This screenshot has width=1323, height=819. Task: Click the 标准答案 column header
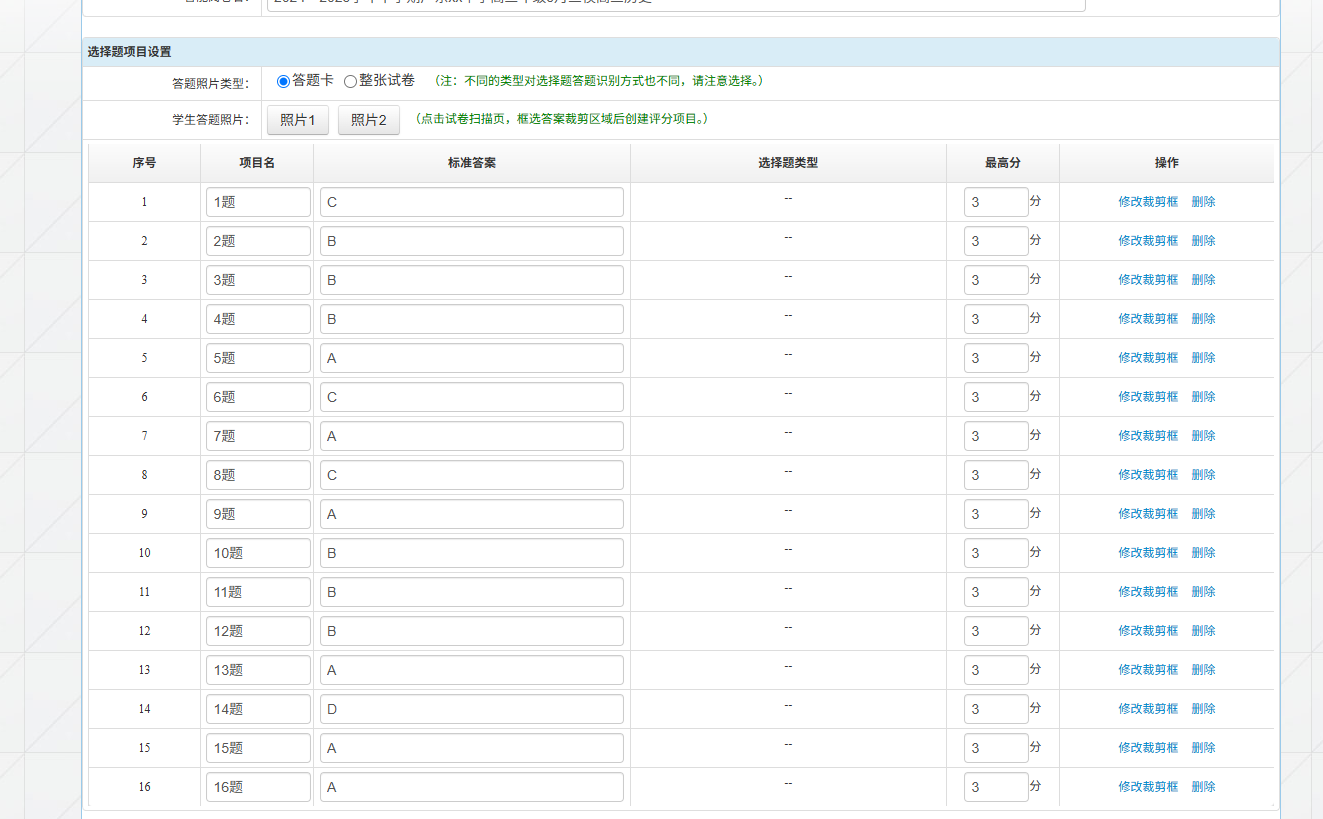pyautogui.click(x=471, y=163)
